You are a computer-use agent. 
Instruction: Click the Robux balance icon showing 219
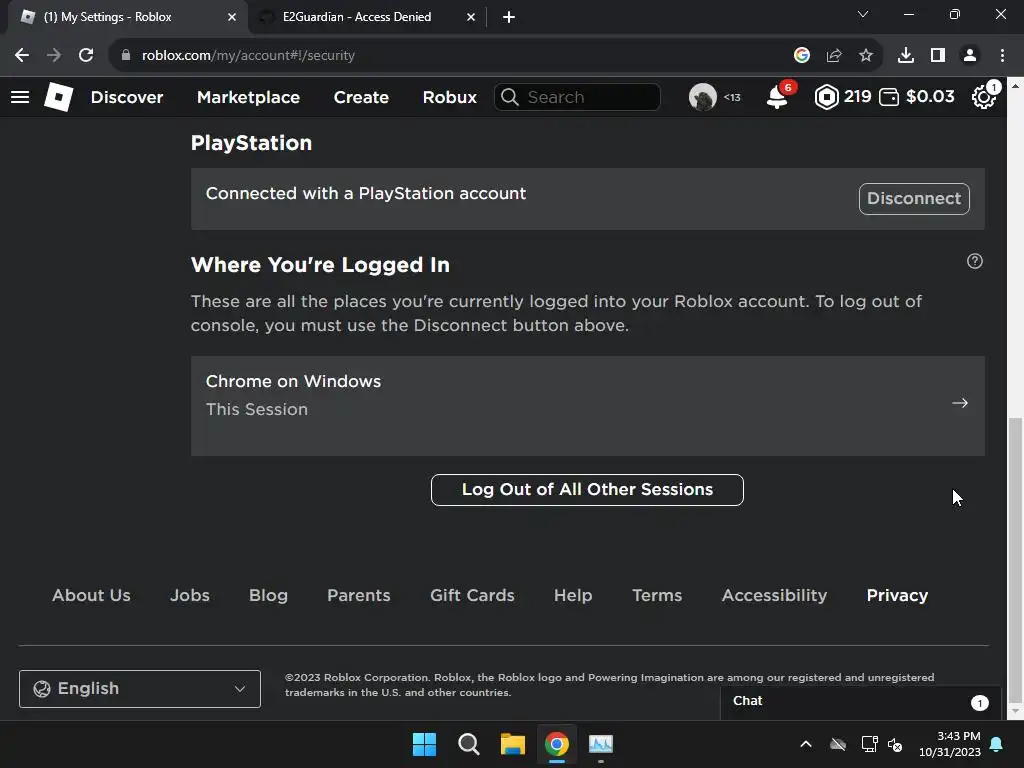click(826, 97)
